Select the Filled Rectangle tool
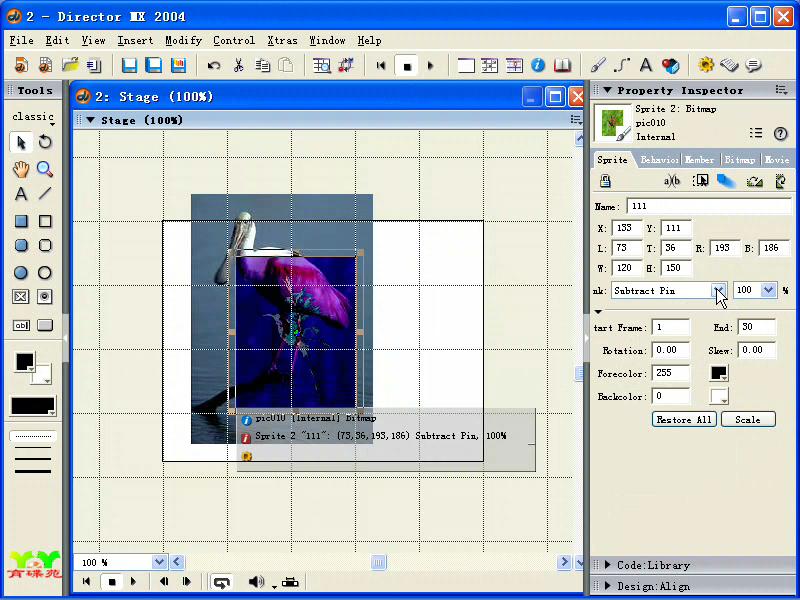800x600 pixels. [x=21, y=221]
